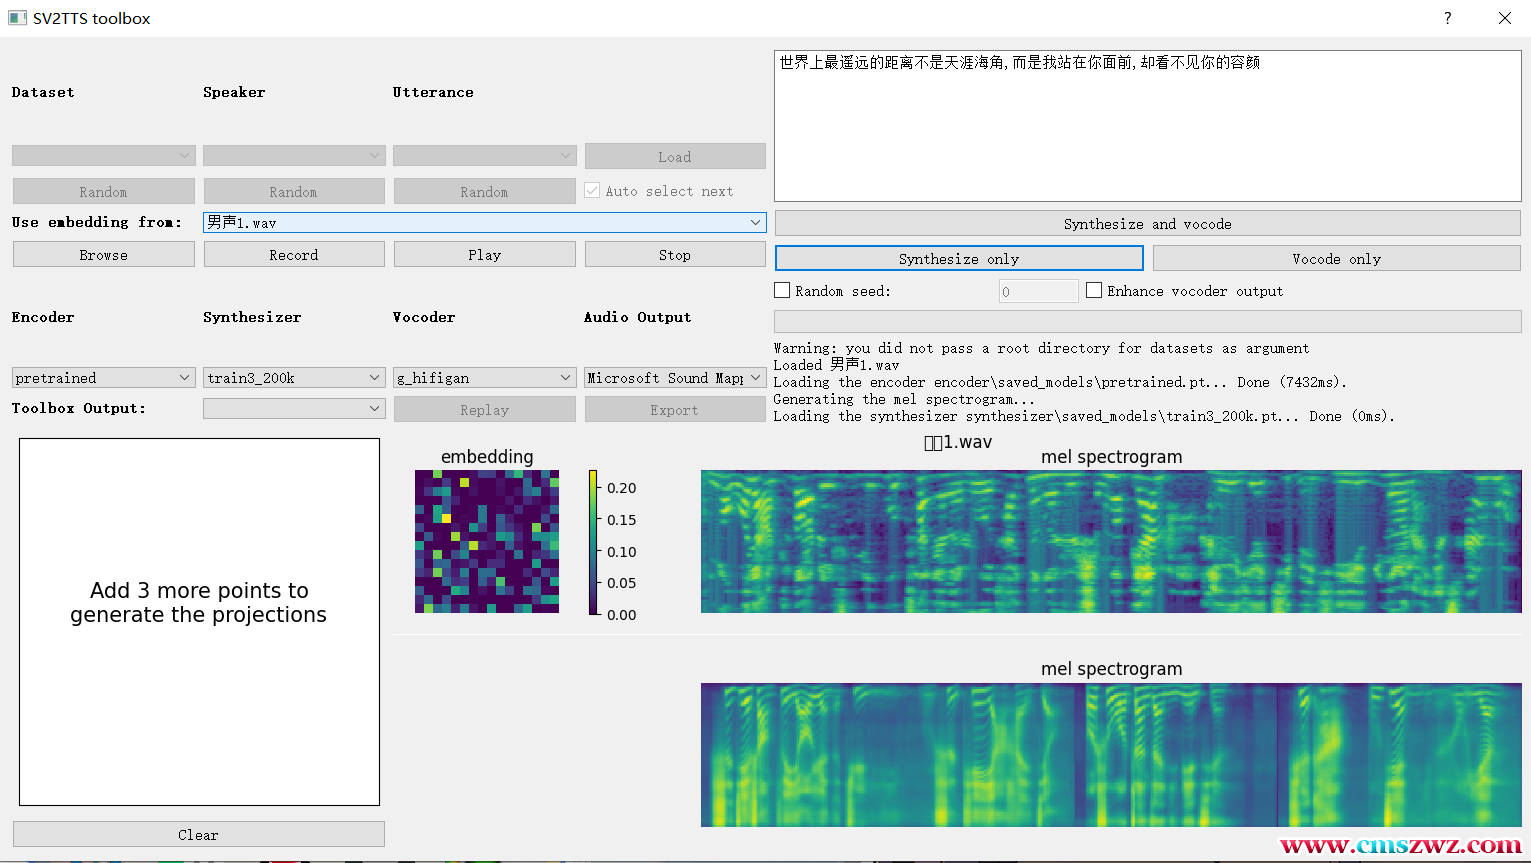Open the Audio Output device dropdown

click(674, 378)
